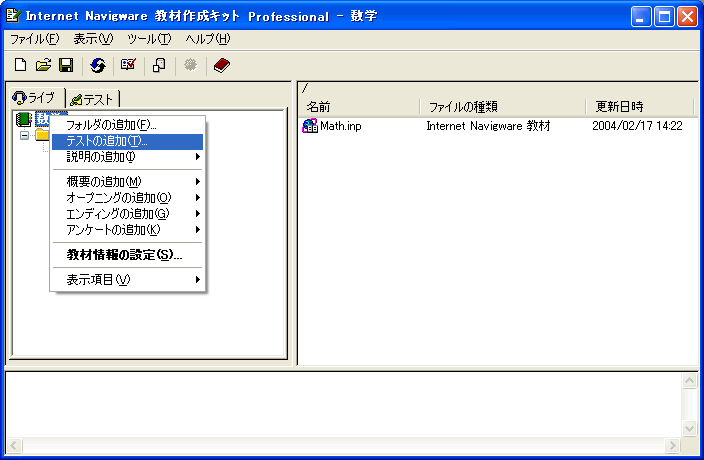The height and width of the screenshot is (460, 704).
Task: Maximize the Navigware window
Action: [x=664, y=17]
